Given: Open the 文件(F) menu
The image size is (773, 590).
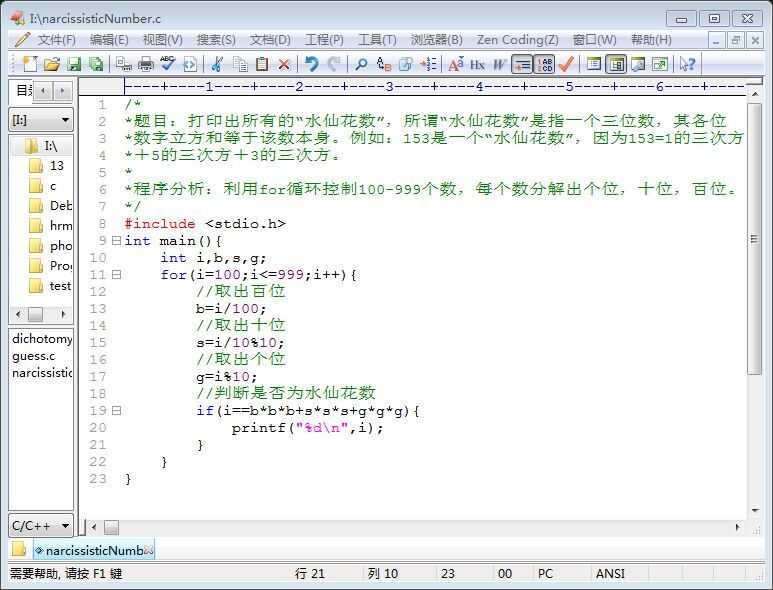Looking at the screenshot, I should point(57,40).
